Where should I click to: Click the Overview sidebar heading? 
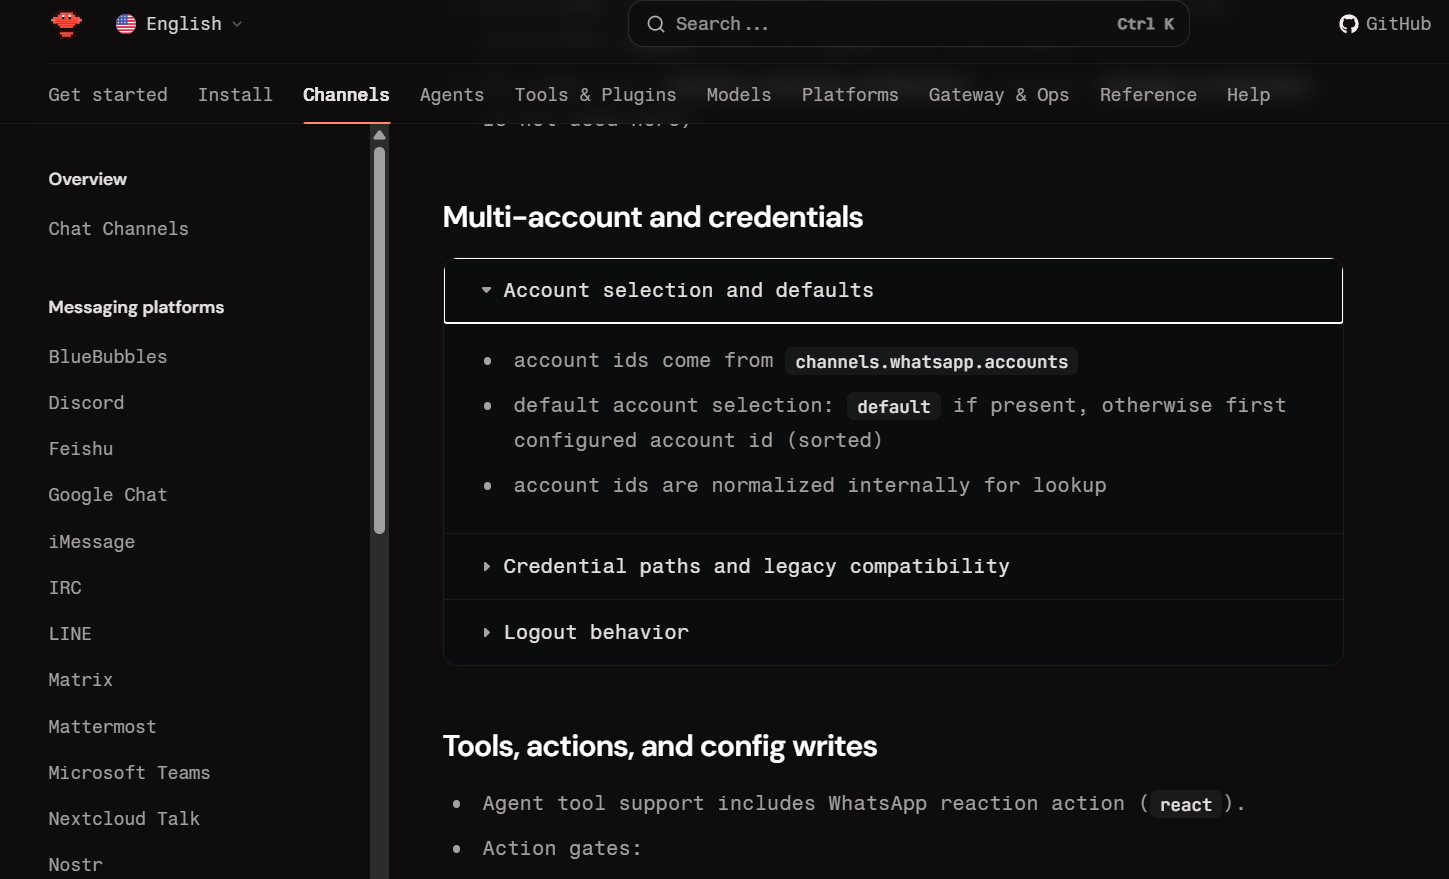[88, 179]
